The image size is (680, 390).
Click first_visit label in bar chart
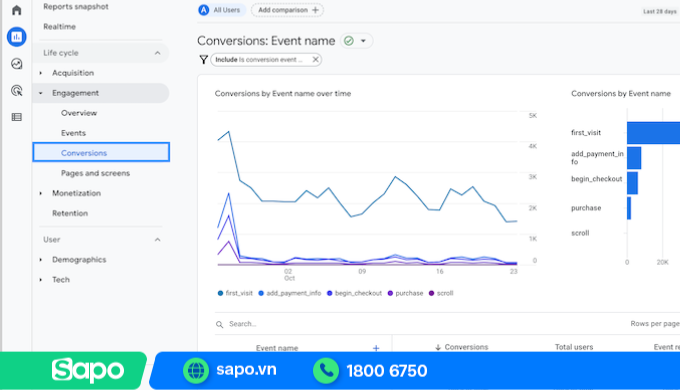point(586,133)
